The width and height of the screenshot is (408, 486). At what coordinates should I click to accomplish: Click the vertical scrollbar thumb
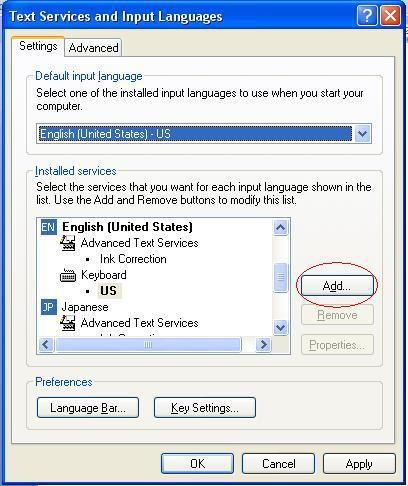click(280, 277)
